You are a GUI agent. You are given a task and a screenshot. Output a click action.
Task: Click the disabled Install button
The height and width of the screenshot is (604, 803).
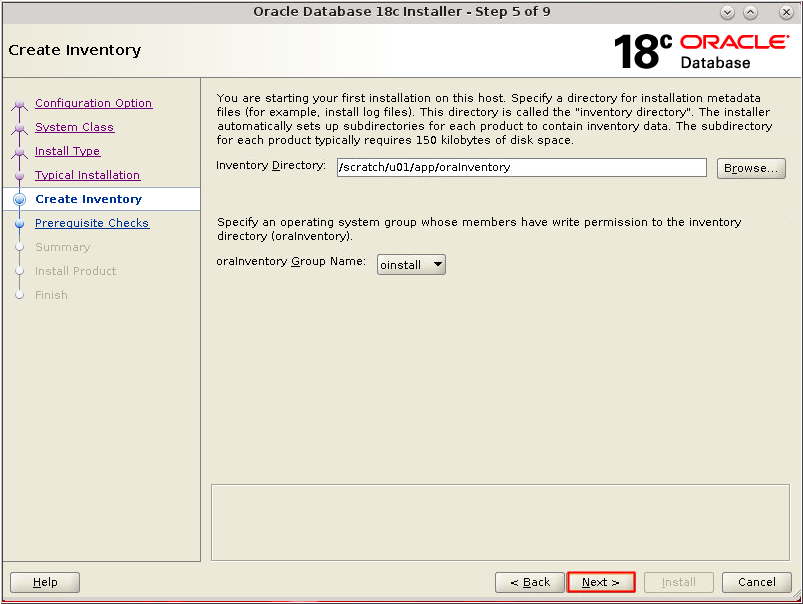click(x=679, y=582)
